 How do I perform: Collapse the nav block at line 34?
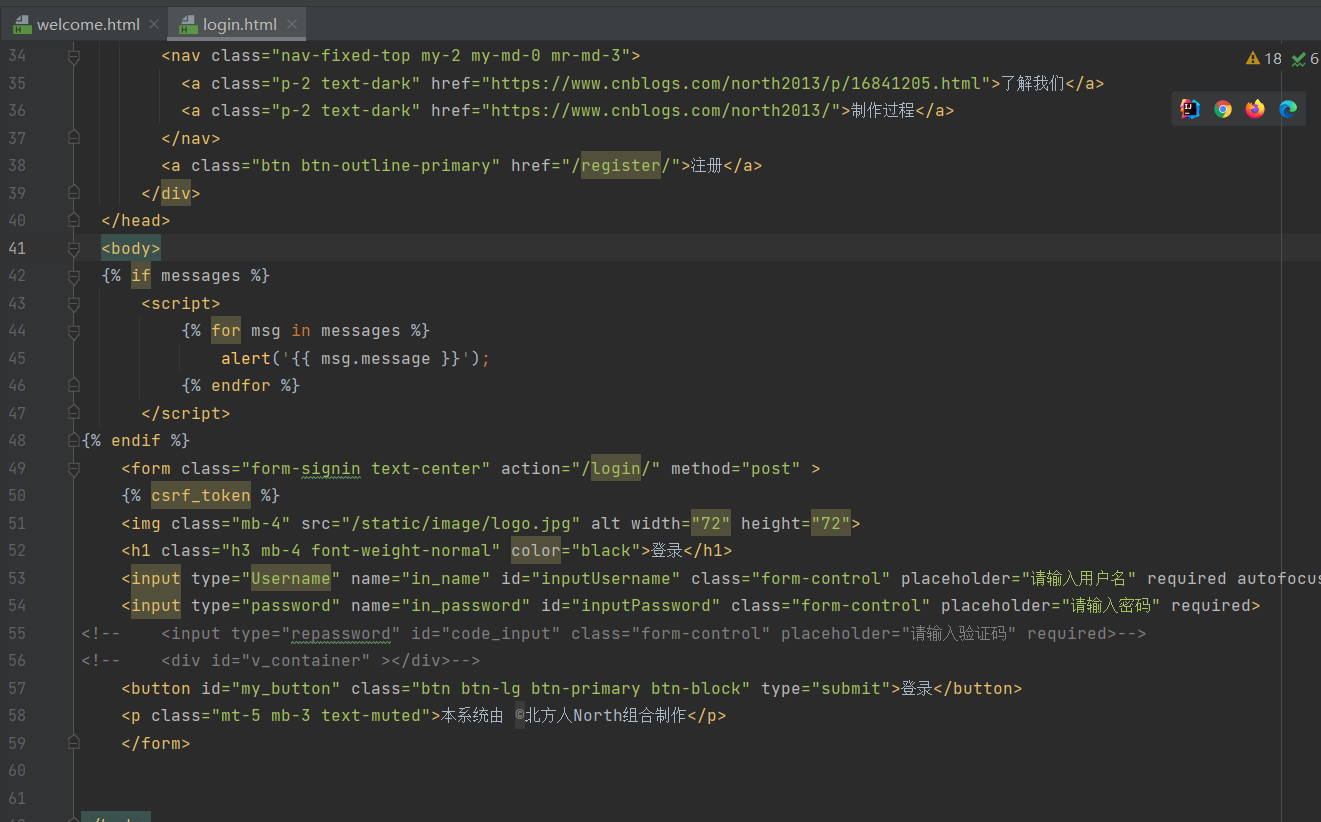coord(73,58)
